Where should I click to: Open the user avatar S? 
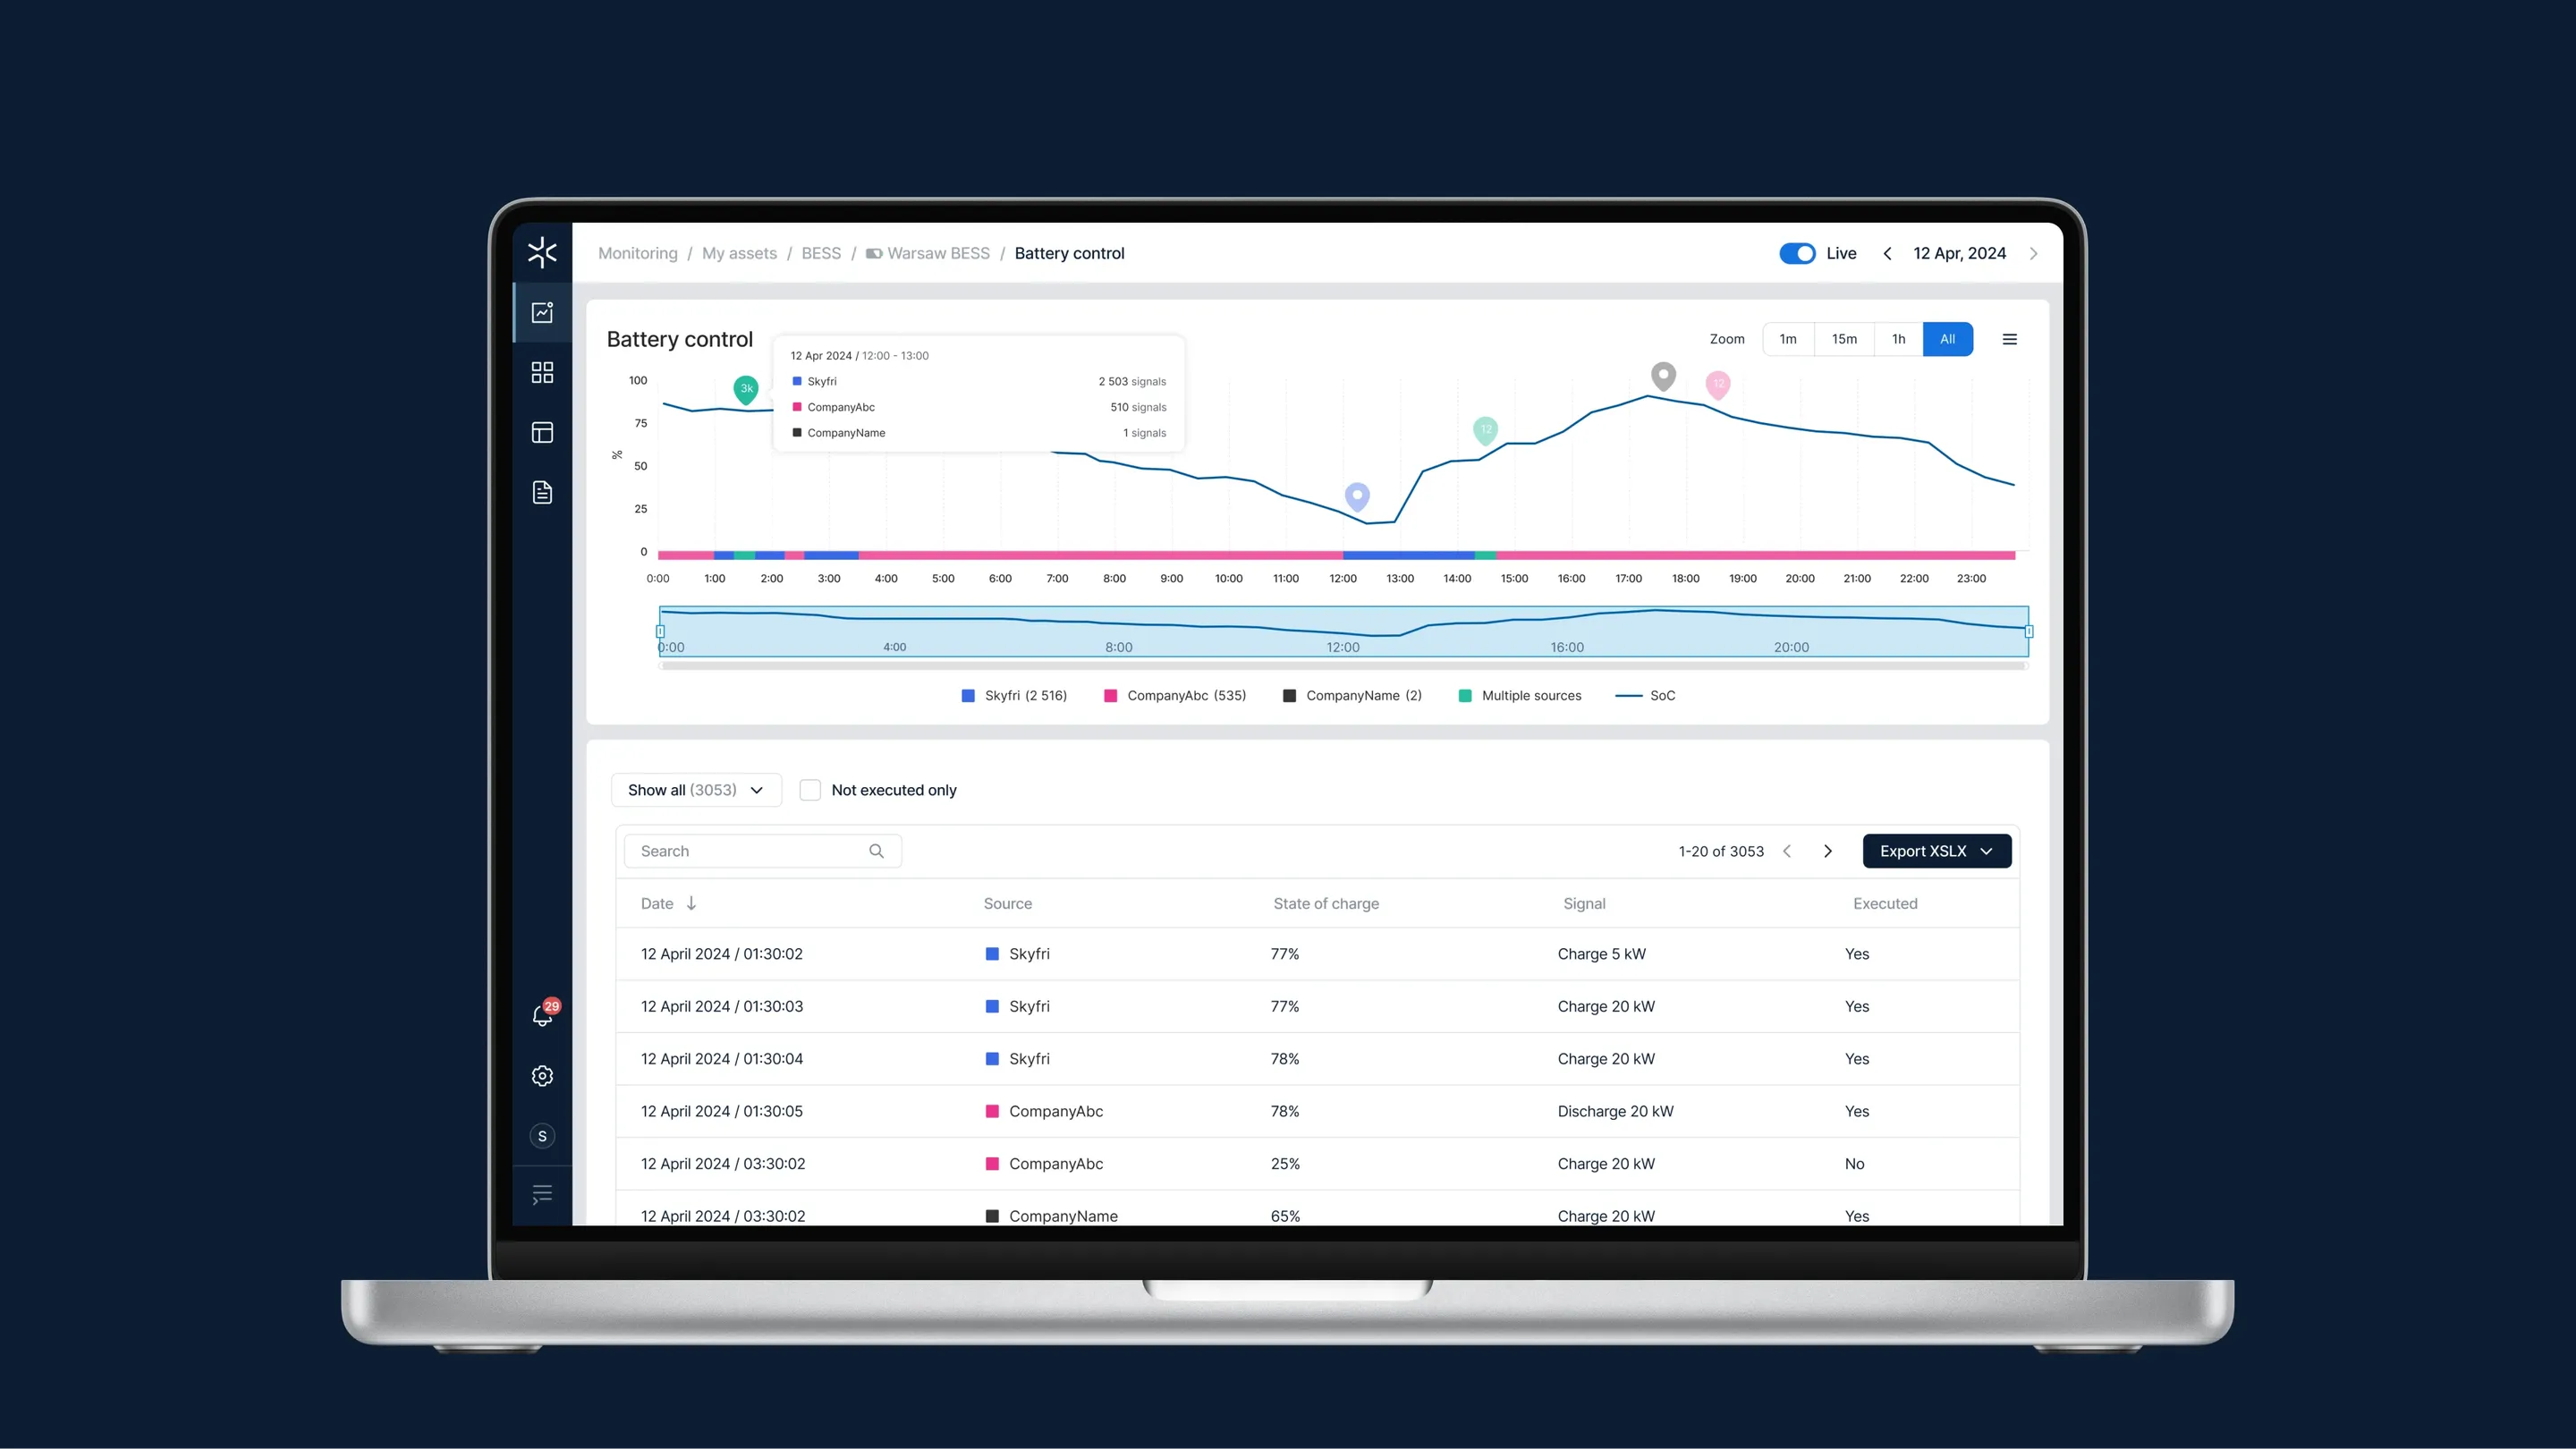tap(542, 1136)
